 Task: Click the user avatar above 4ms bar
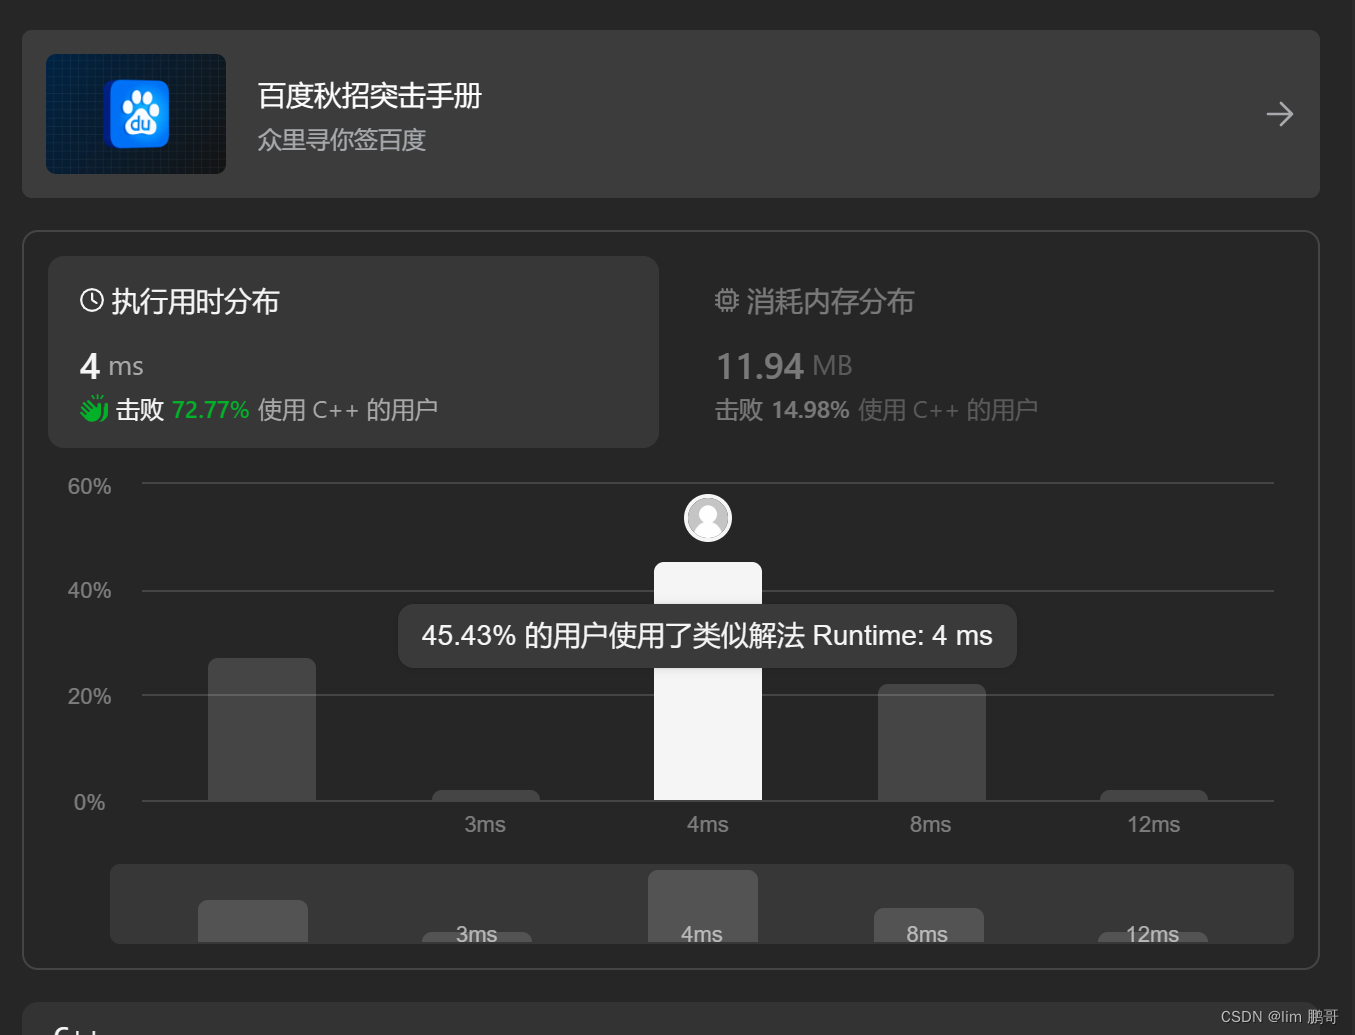point(708,518)
